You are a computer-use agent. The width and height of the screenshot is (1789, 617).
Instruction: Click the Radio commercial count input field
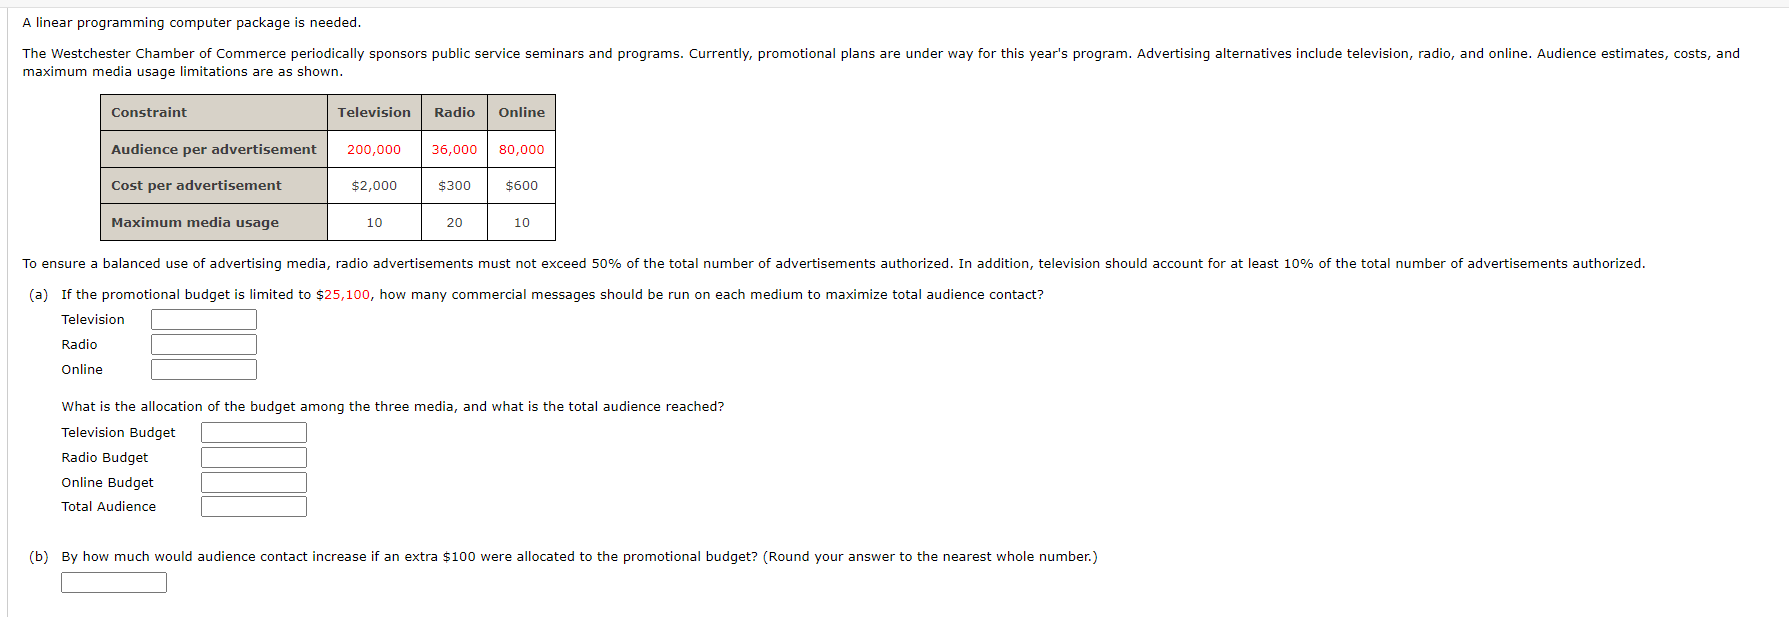point(204,344)
